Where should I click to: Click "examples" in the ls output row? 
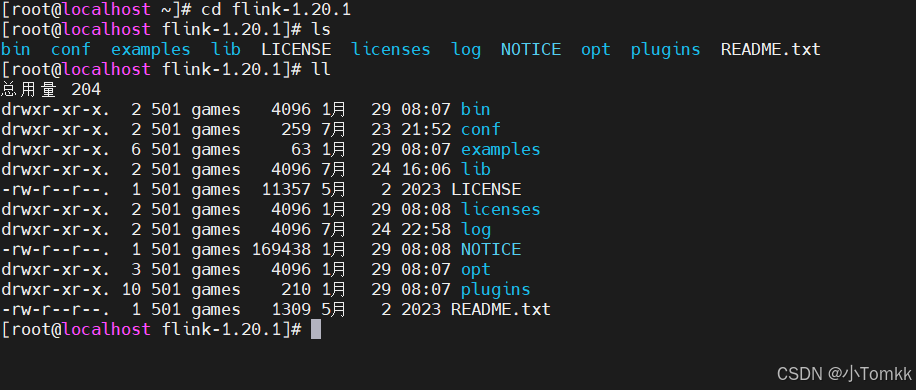pyautogui.click(x=151, y=50)
